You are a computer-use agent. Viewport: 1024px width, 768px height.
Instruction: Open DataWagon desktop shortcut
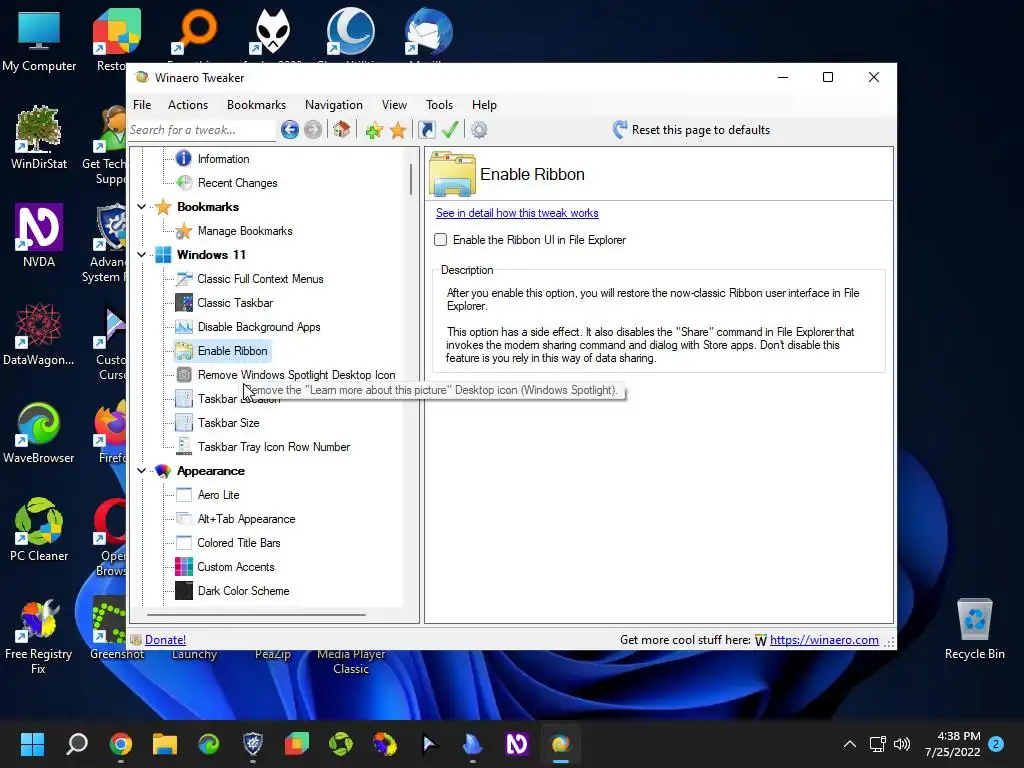(39, 334)
